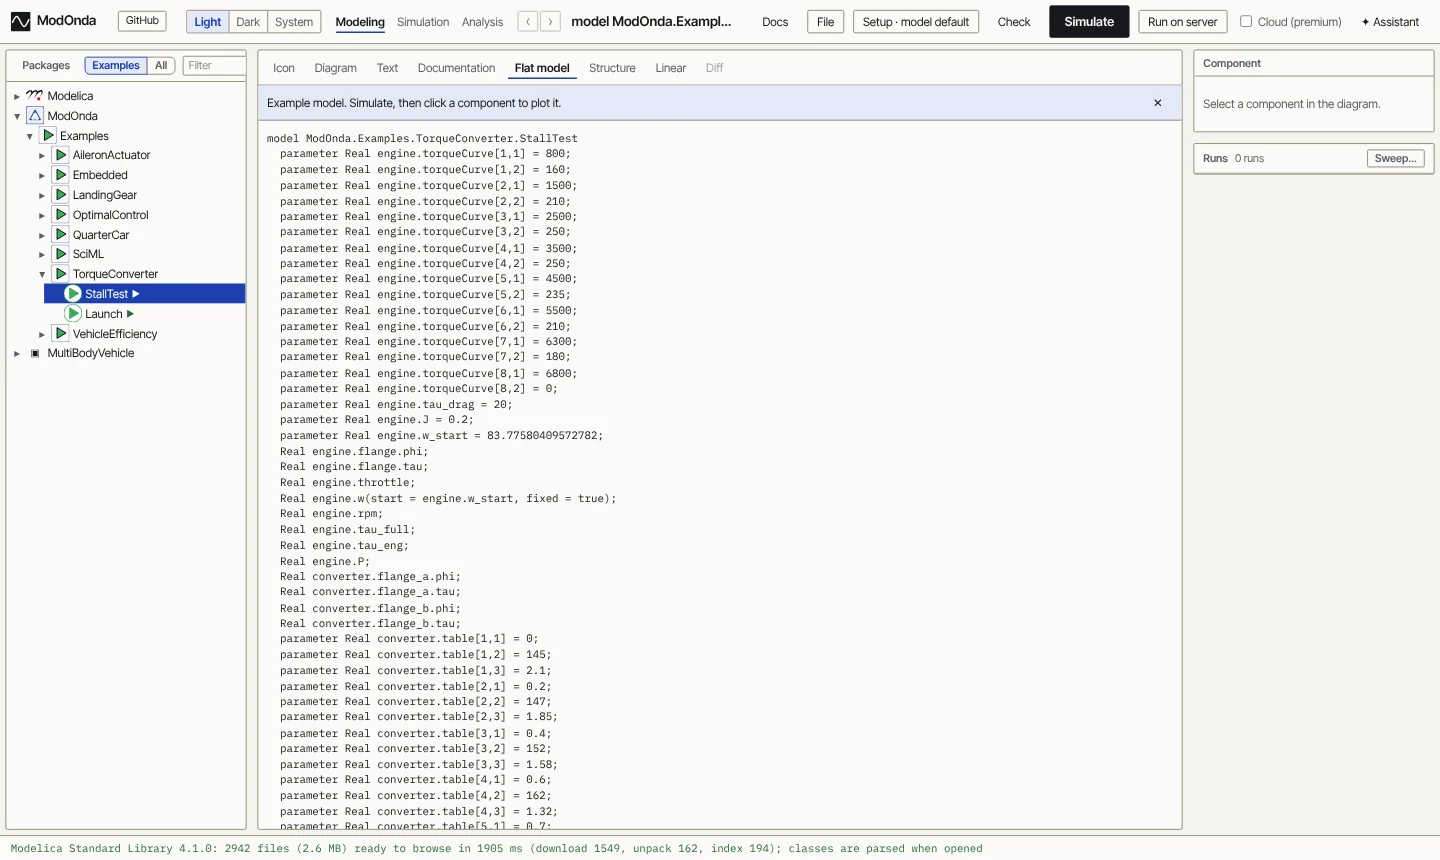Click the Modelica package icon
Viewport: 1440px width, 860px height.
(x=35, y=96)
